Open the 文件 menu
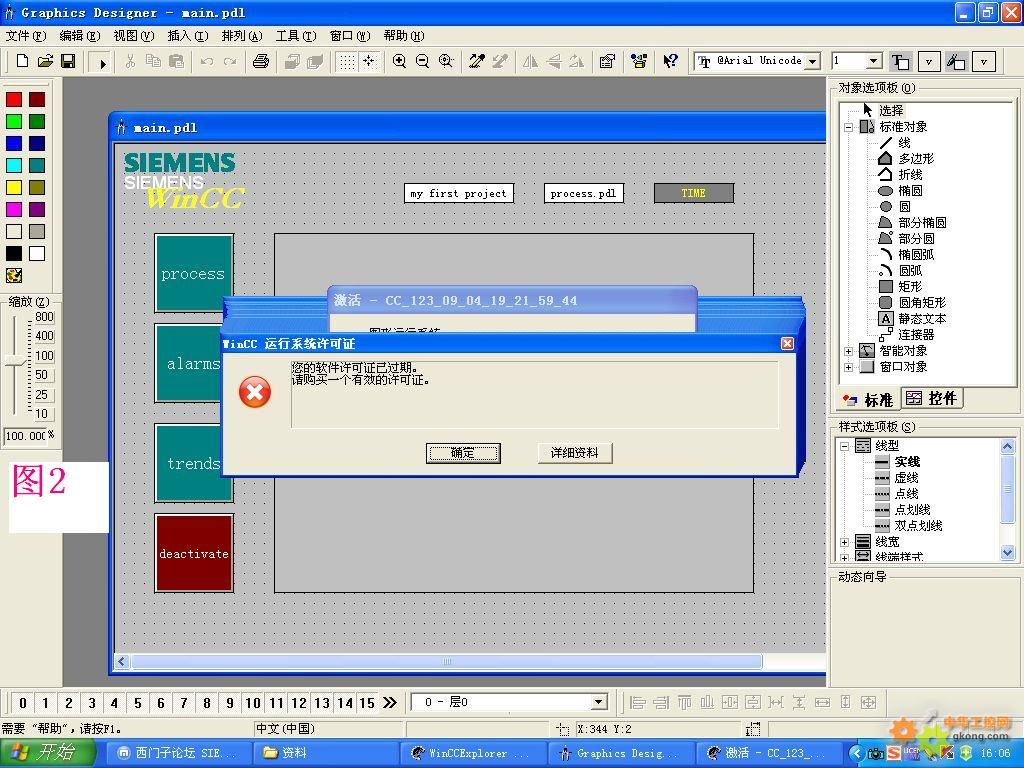This screenshot has width=1024, height=768. (26, 35)
